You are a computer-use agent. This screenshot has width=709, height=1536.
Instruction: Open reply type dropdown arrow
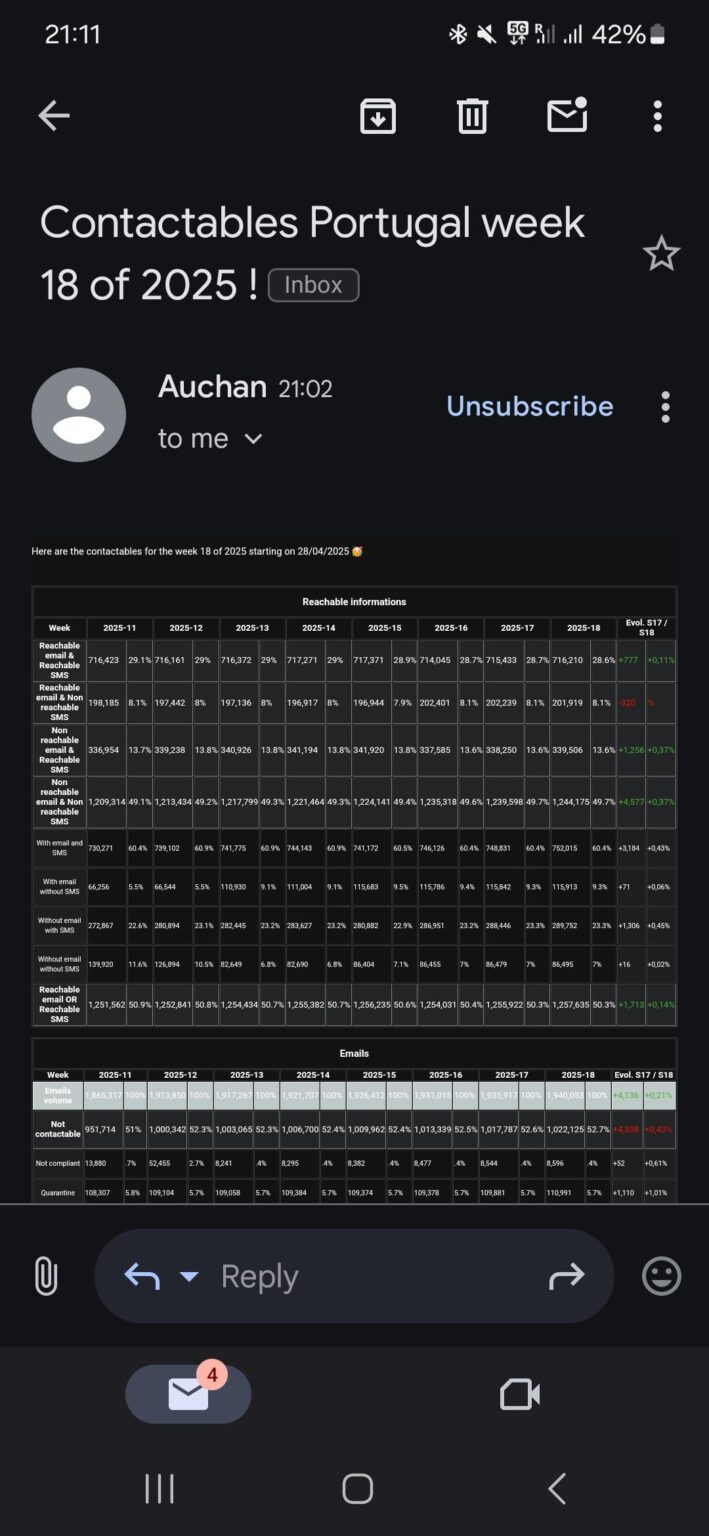tap(189, 1277)
